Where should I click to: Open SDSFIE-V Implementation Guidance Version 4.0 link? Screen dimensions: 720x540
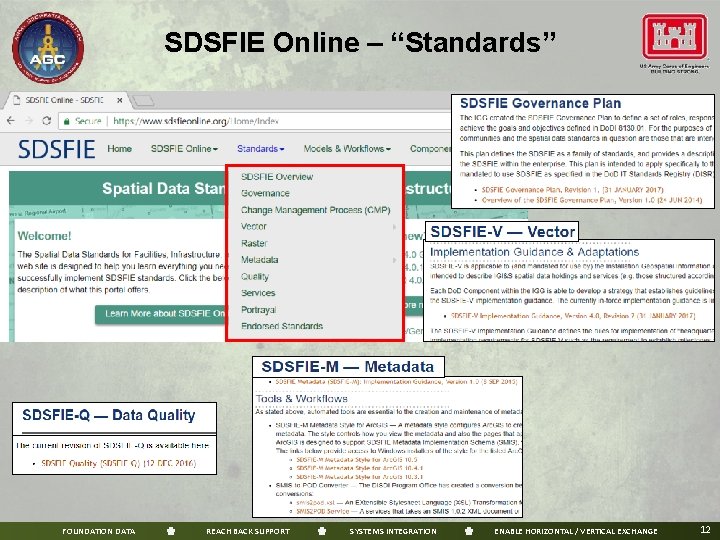(573, 316)
